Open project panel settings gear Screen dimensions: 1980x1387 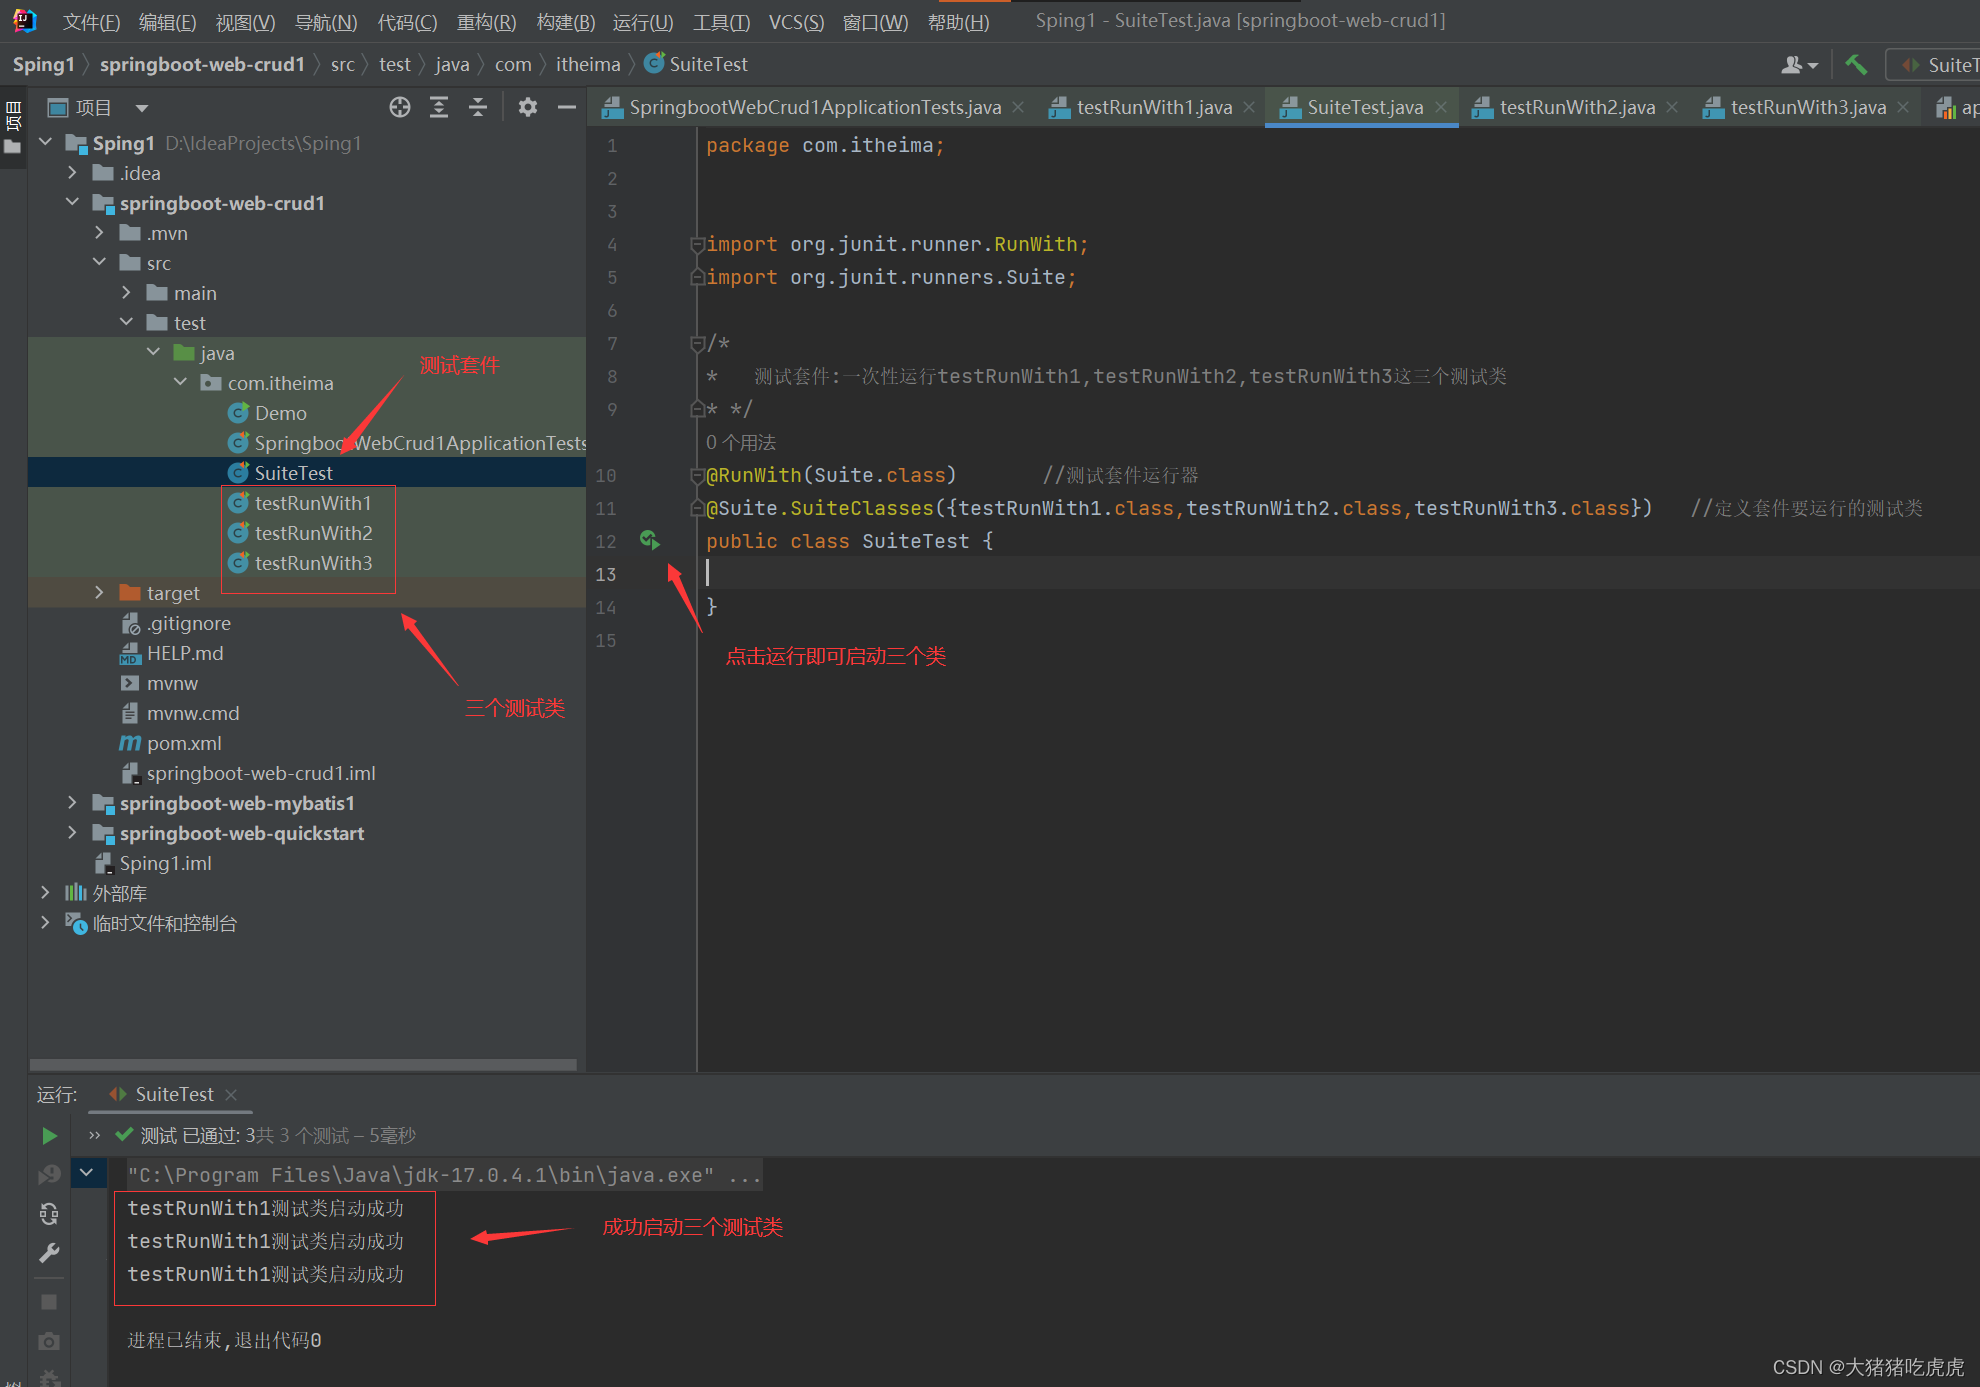point(528,108)
